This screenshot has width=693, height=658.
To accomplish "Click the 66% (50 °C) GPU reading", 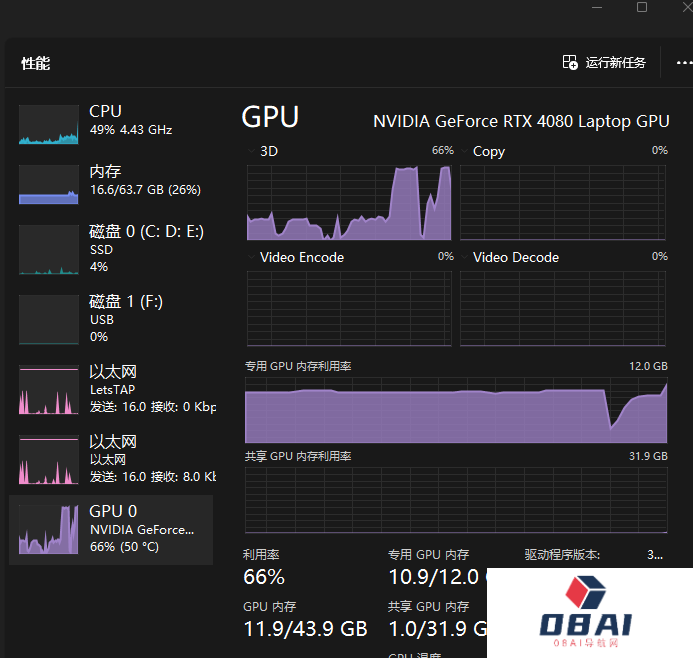I will (124, 547).
